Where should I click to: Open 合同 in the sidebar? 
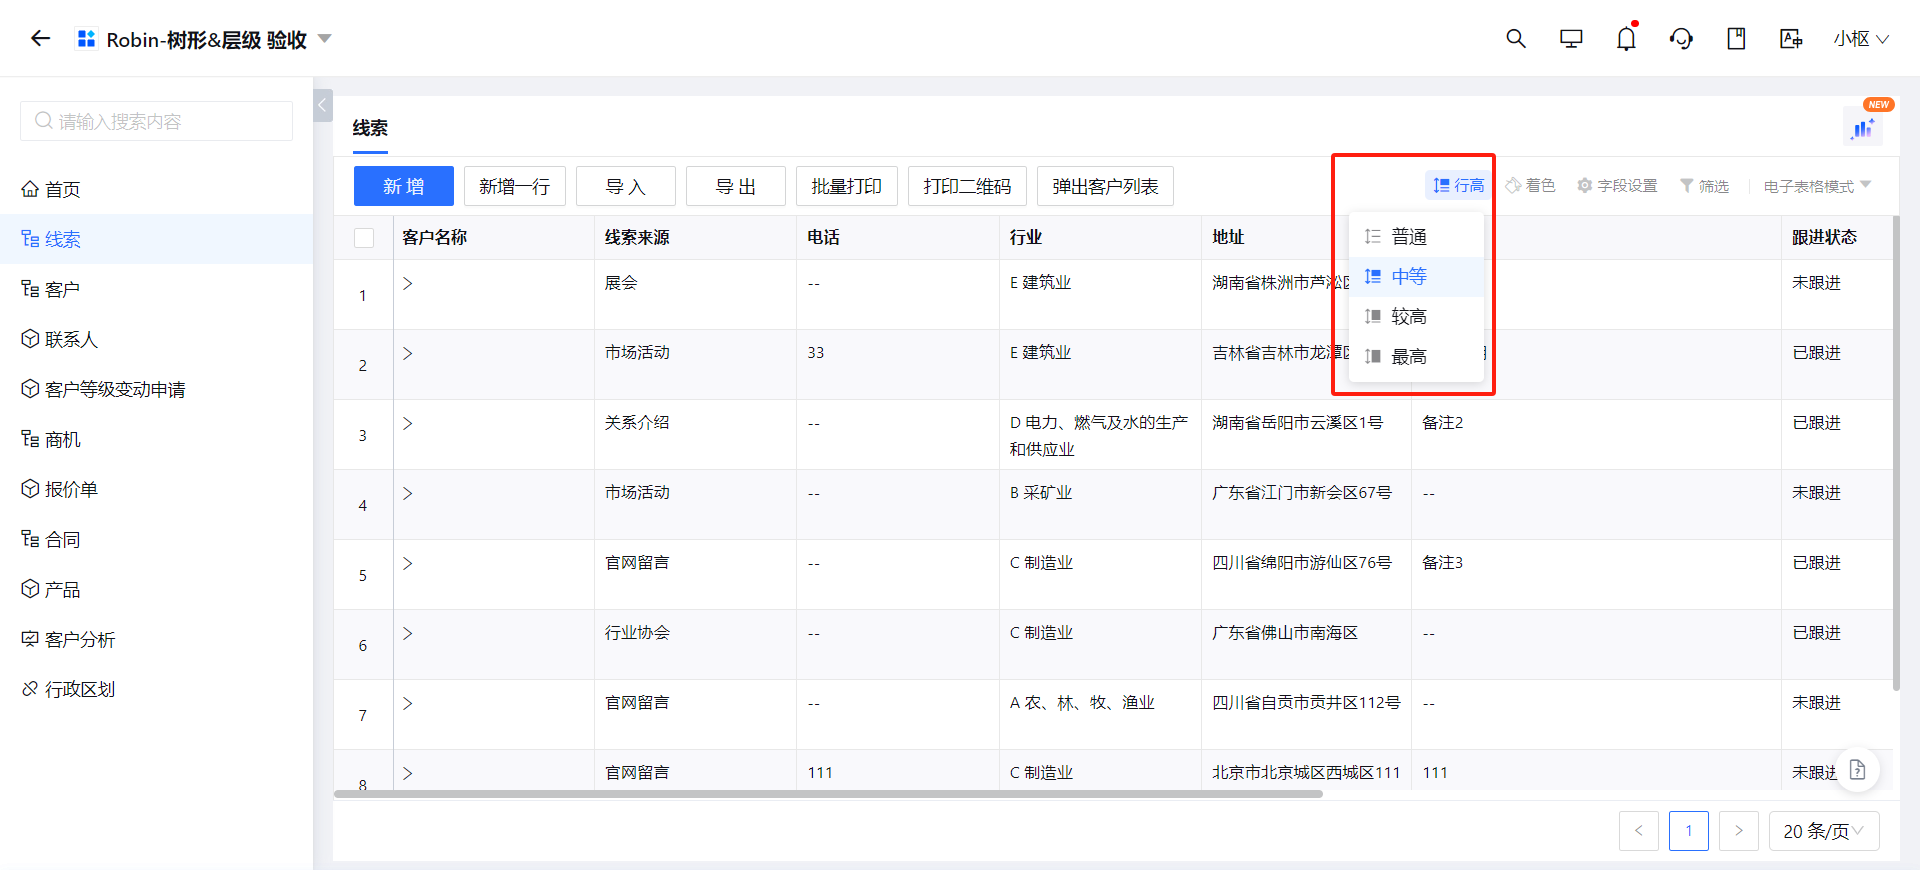coord(156,539)
